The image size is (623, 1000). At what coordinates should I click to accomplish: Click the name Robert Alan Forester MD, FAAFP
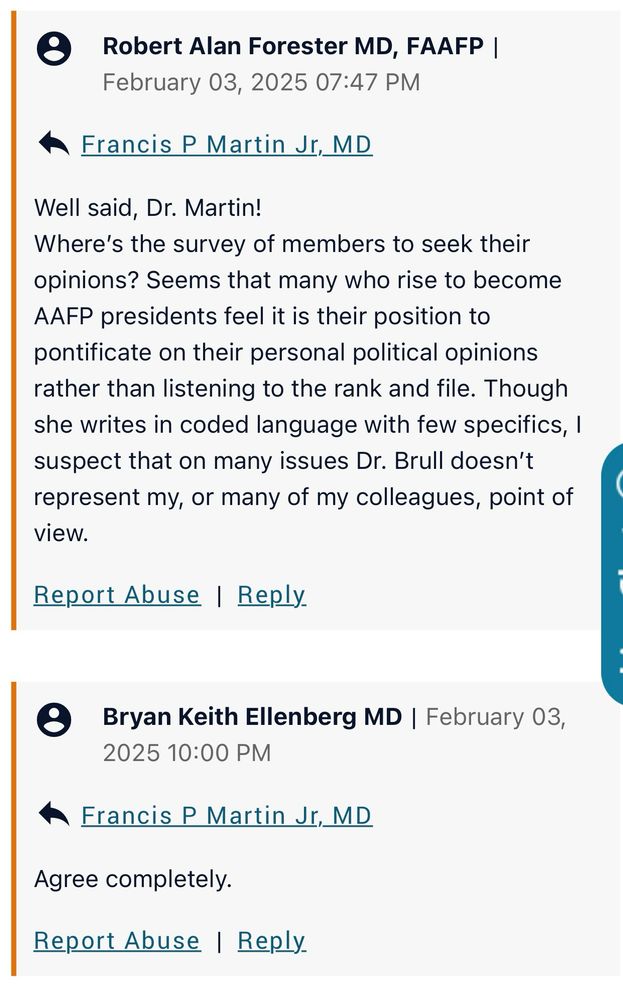point(293,46)
